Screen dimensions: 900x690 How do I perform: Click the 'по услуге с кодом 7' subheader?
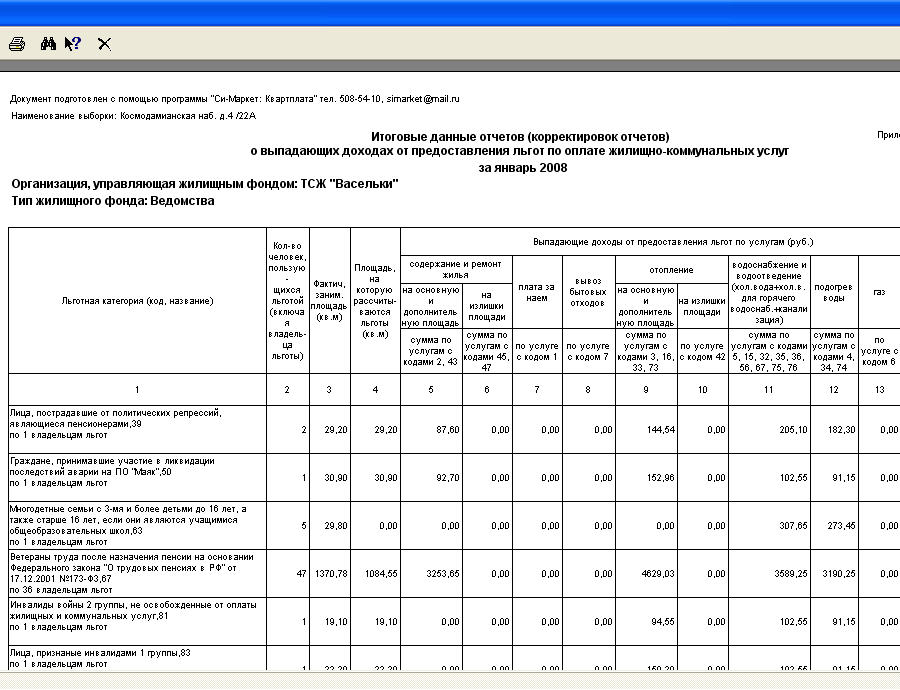coord(588,351)
